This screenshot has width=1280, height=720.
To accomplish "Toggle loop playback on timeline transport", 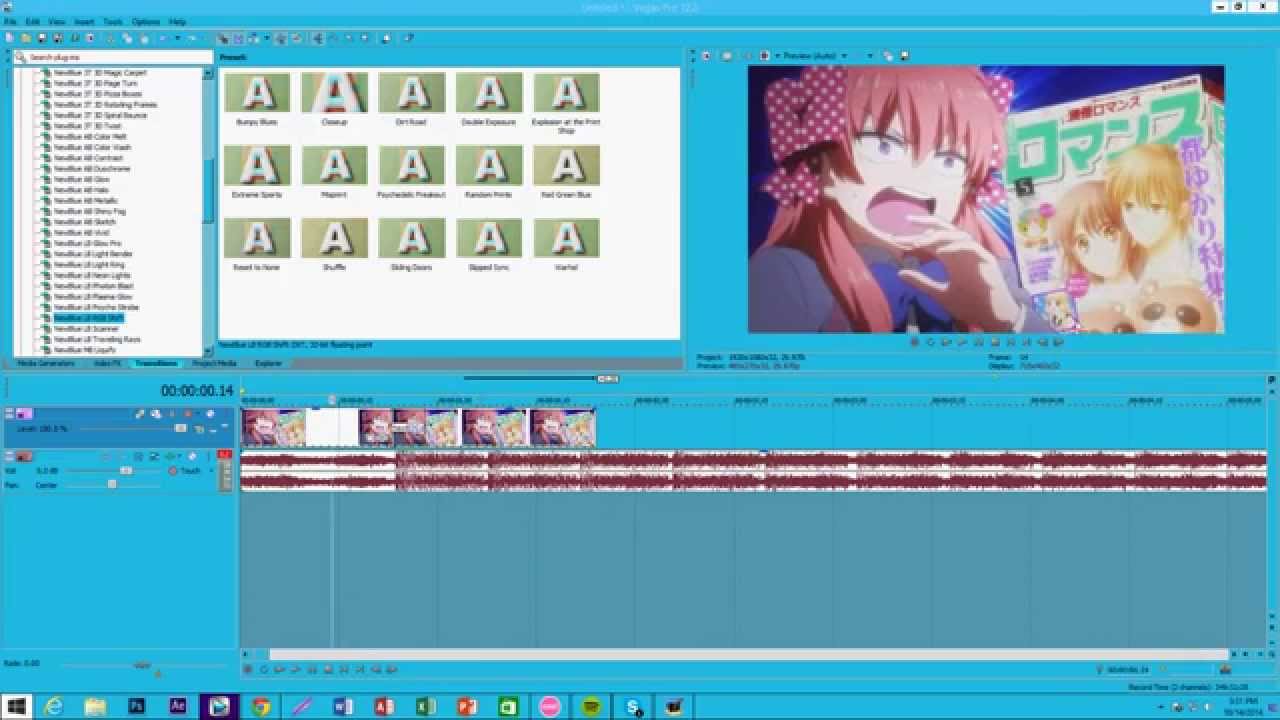I will [264, 669].
